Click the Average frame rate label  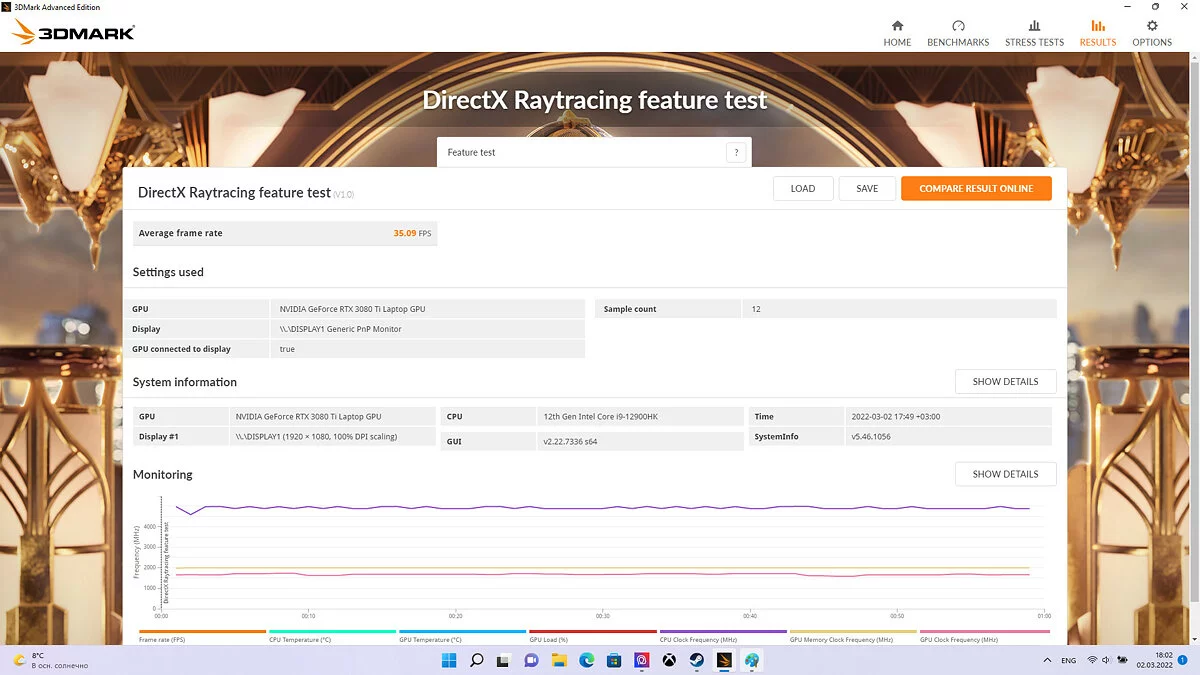[180, 233]
